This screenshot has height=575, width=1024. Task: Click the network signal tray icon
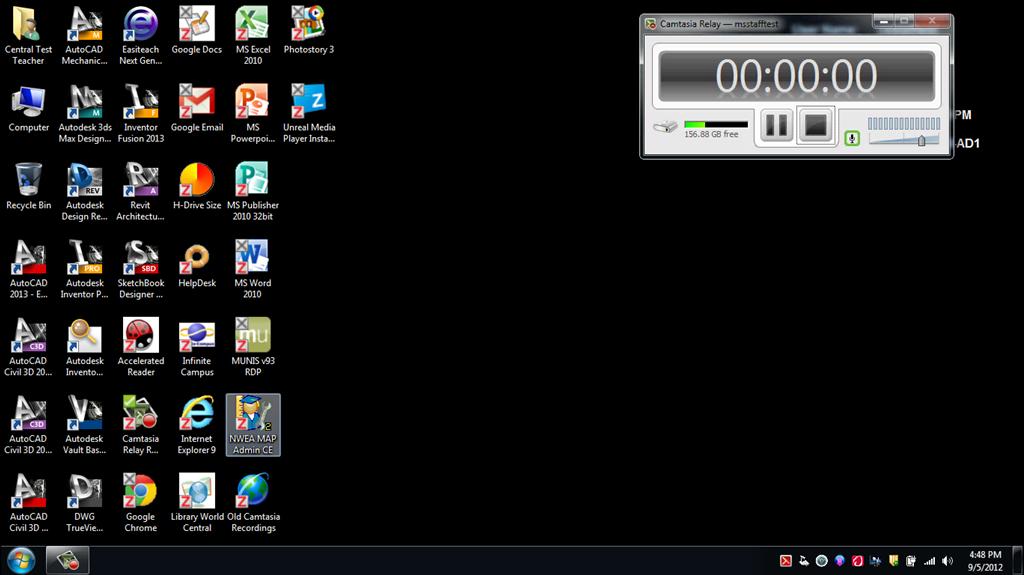(x=929, y=561)
